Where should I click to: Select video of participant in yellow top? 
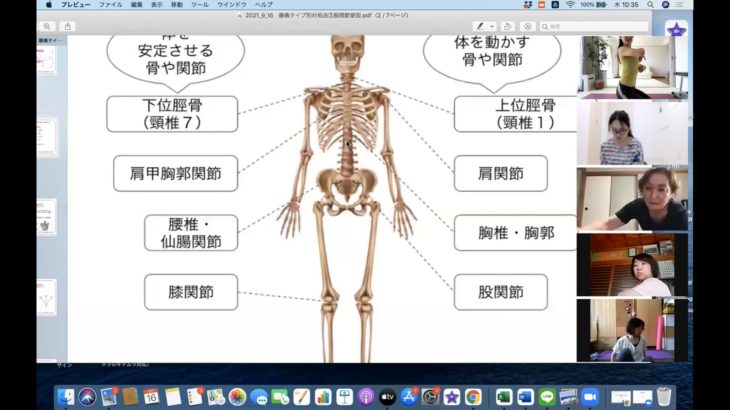coord(632,67)
